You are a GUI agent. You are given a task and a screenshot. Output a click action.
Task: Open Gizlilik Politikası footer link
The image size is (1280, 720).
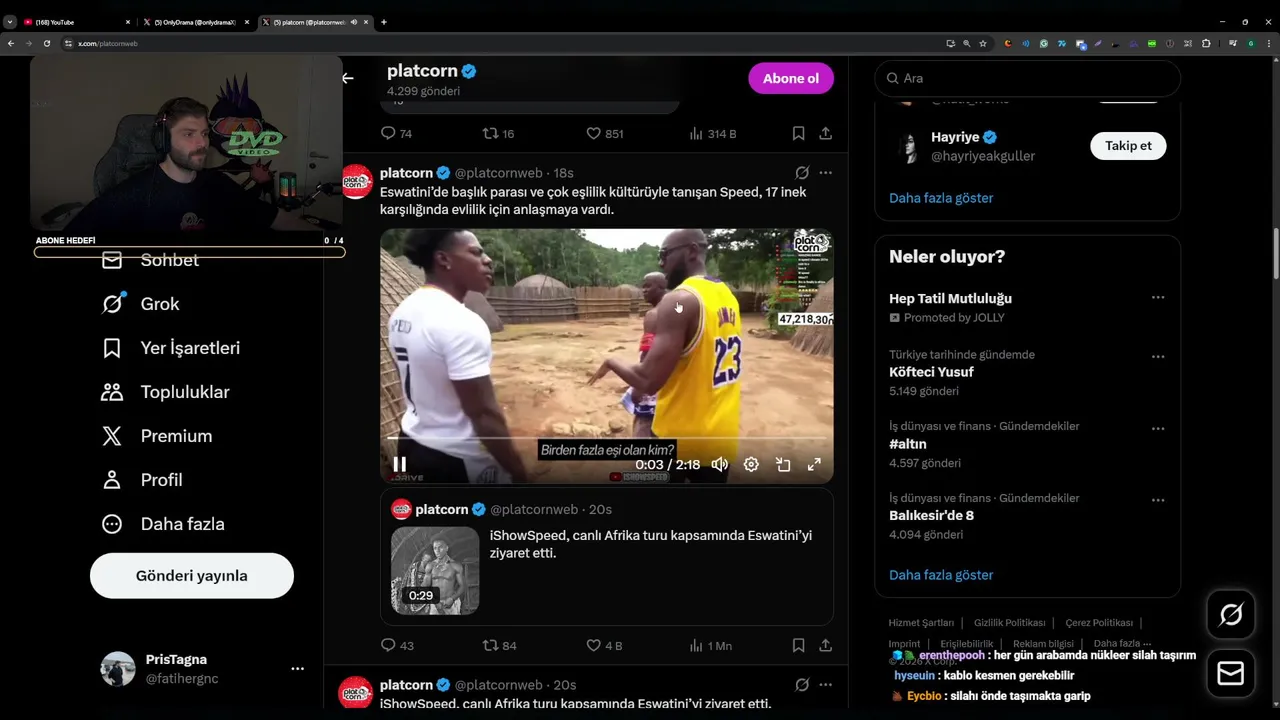pyautogui.click(x=1009, y=623)
